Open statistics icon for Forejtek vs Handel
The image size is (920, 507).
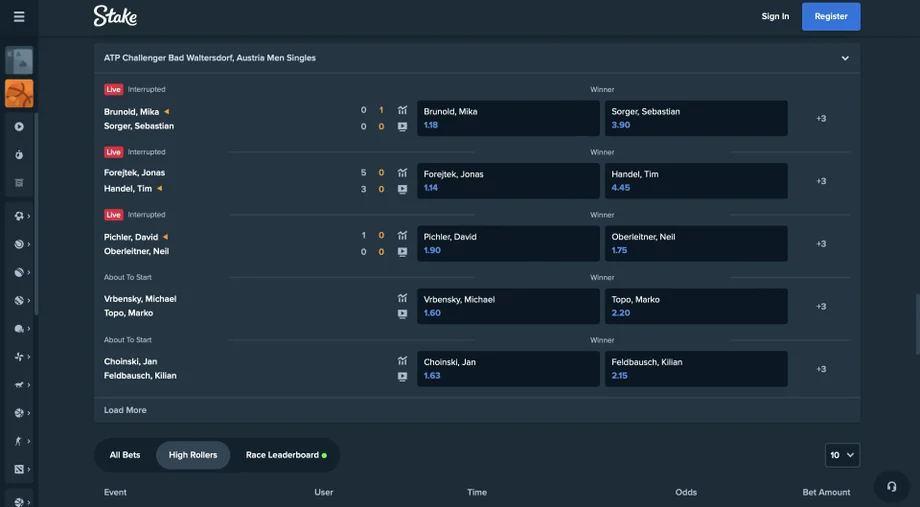coord(402,173)
